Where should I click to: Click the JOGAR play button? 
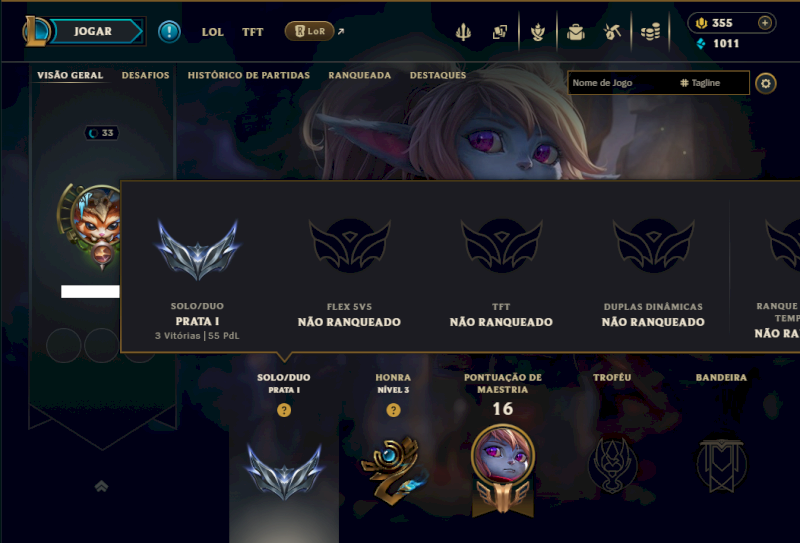click(94, 32)
